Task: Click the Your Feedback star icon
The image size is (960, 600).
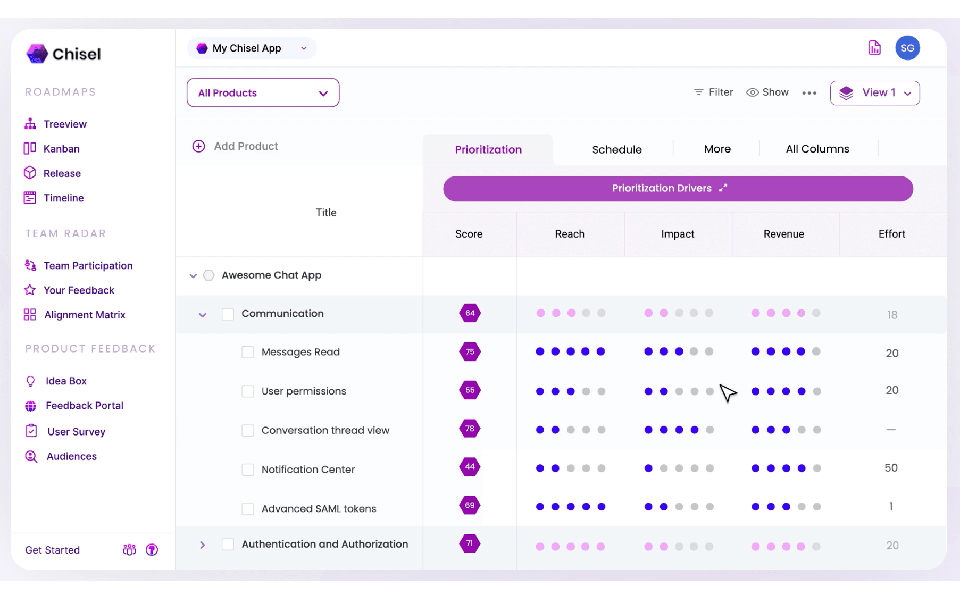Action: [29, 290]
